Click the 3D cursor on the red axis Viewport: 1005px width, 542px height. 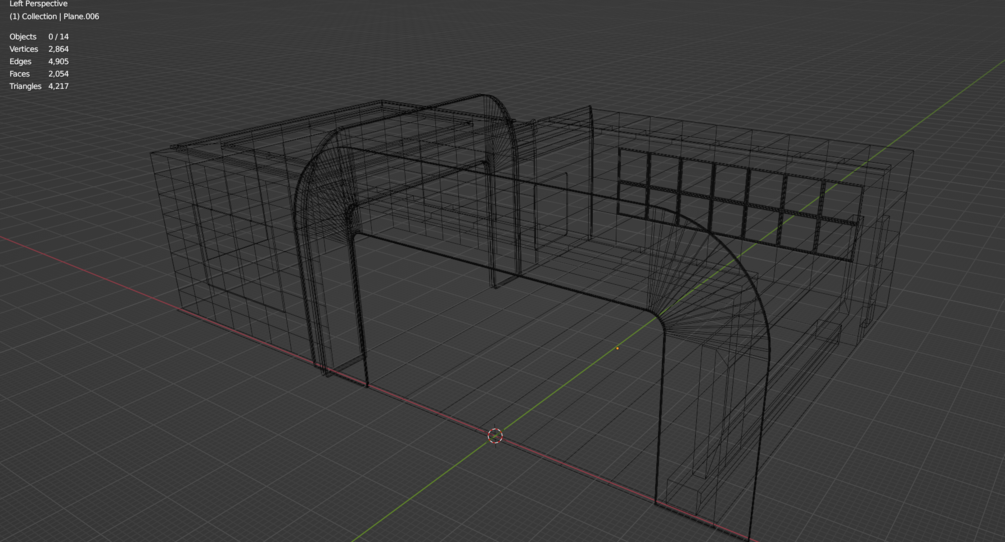495,436
